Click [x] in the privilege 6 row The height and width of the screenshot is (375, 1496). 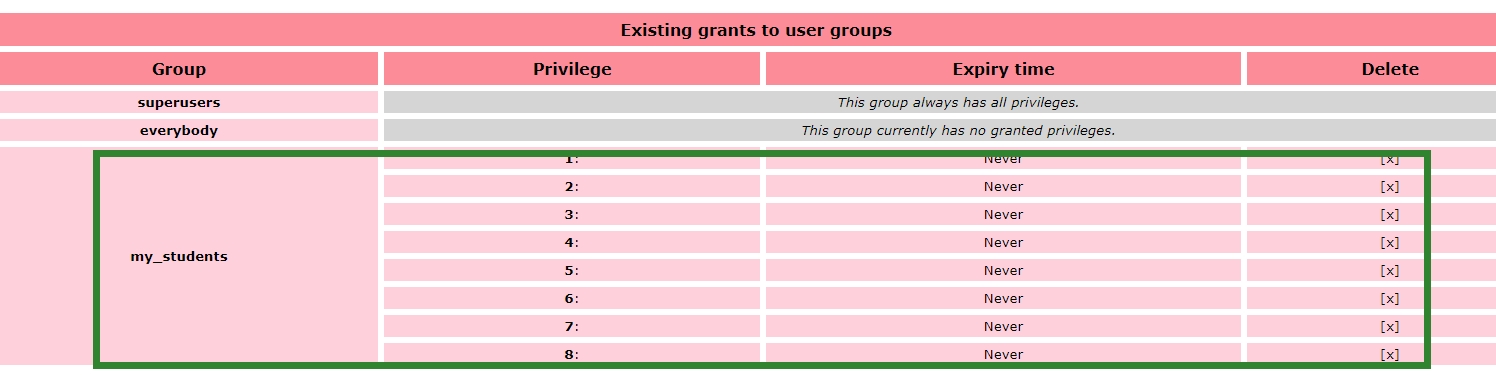tap(1389, 298)
